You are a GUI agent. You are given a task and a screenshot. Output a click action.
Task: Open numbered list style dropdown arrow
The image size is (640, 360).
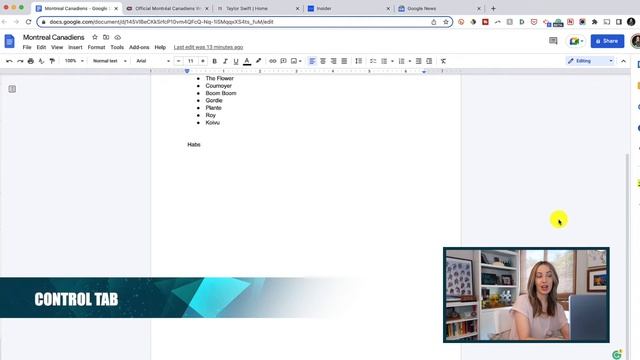(x=410, y=61)
